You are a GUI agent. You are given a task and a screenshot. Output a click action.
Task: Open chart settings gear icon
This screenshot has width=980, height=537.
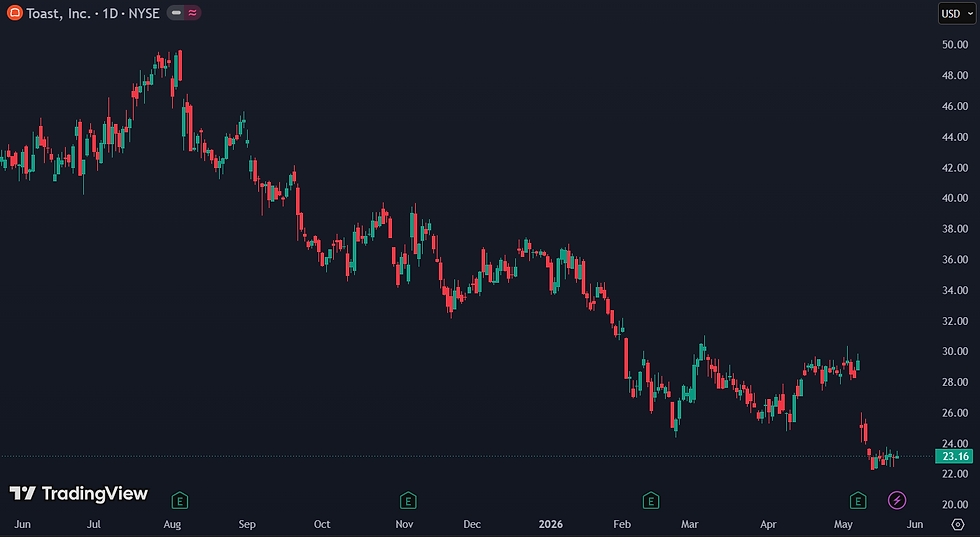(958, 524)
